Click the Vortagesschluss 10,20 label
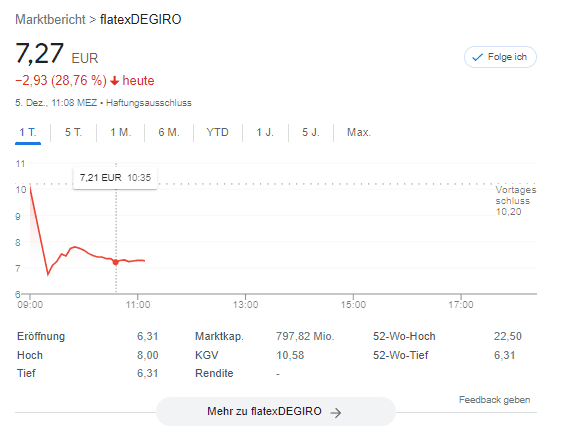 (515, 201)
